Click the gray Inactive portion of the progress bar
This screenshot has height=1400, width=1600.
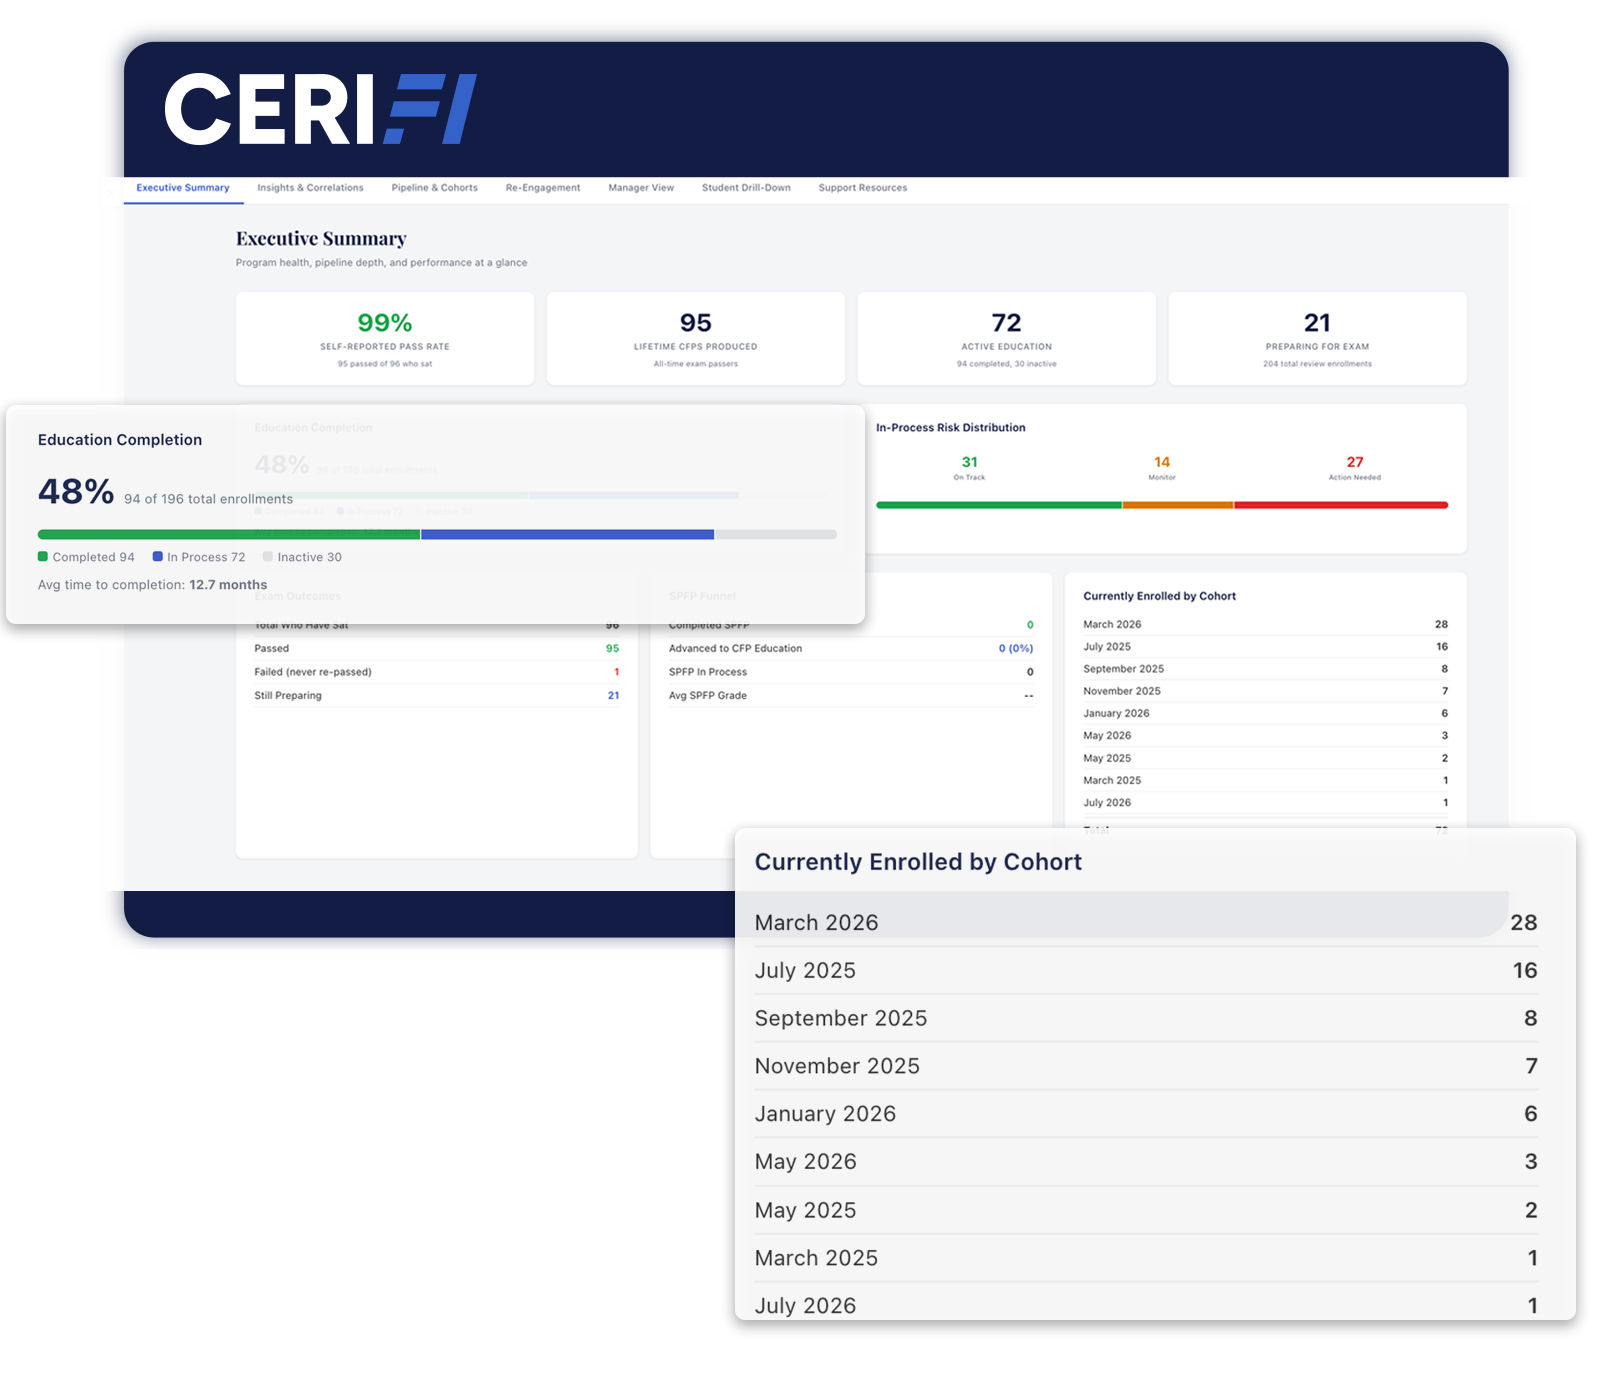pyautogui.click(x=776, y=535)
